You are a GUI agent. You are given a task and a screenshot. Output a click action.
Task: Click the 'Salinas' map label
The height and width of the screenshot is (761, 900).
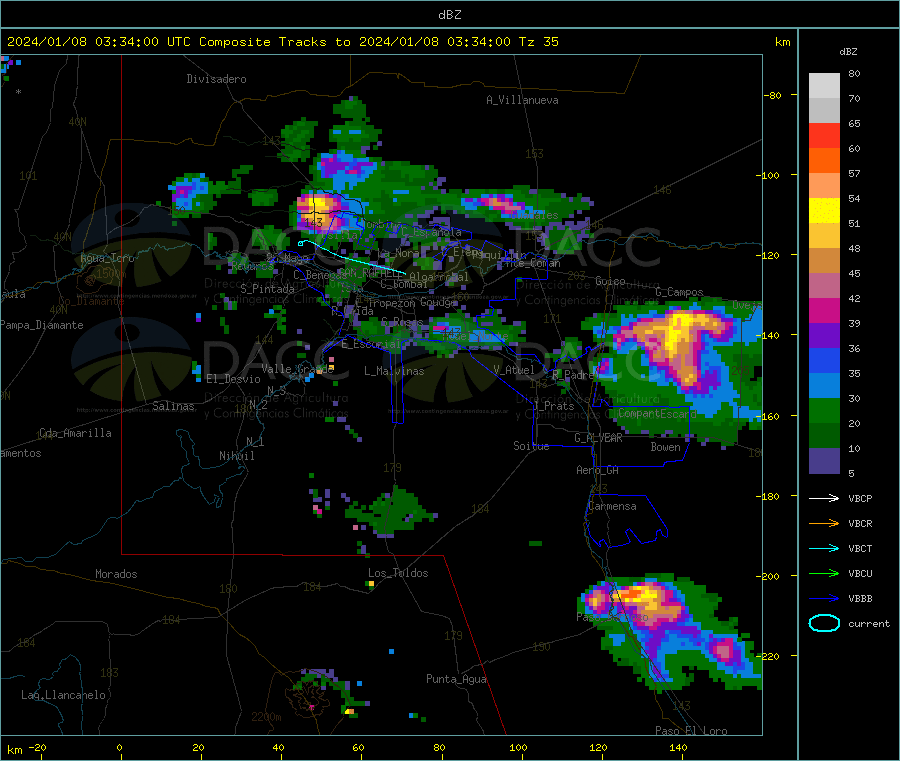tap(173, 406)
